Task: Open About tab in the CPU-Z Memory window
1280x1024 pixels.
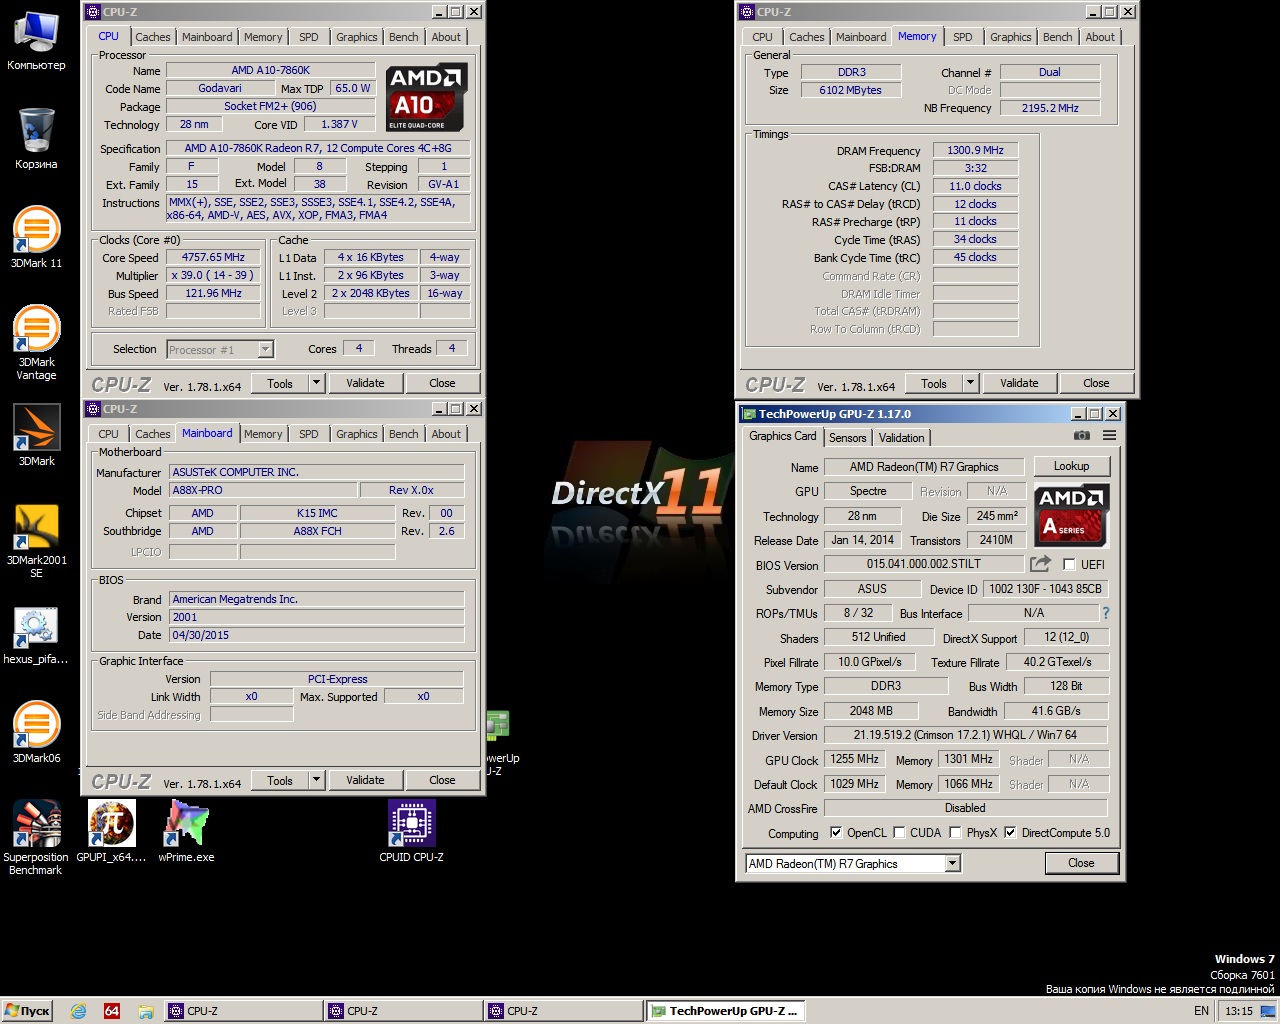Action: click(x=1100, y=37)
